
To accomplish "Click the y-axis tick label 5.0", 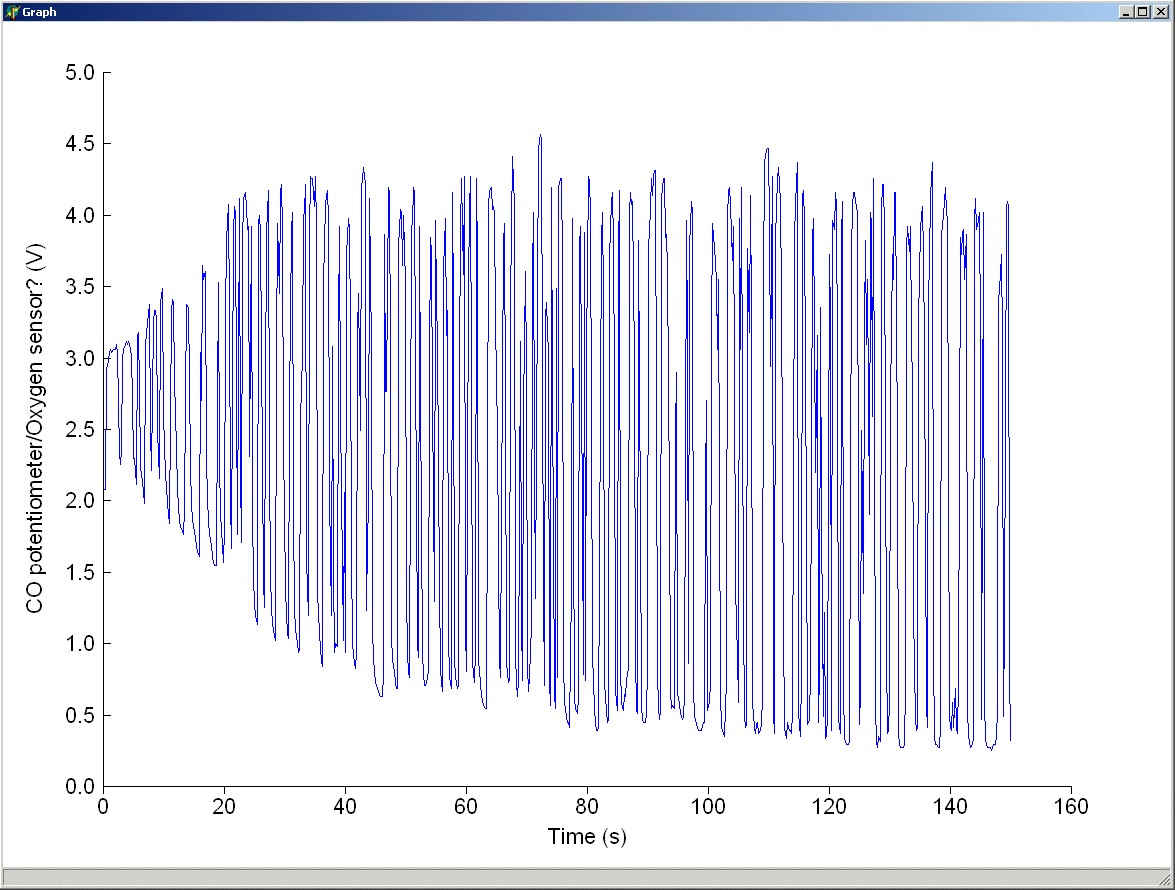I will pos(80,73).
